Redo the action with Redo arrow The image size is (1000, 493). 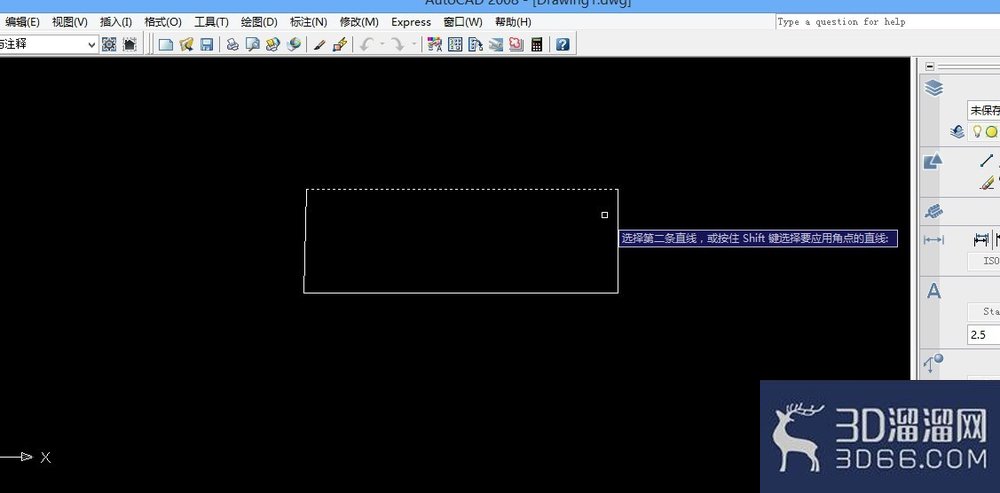pos(397,44)
